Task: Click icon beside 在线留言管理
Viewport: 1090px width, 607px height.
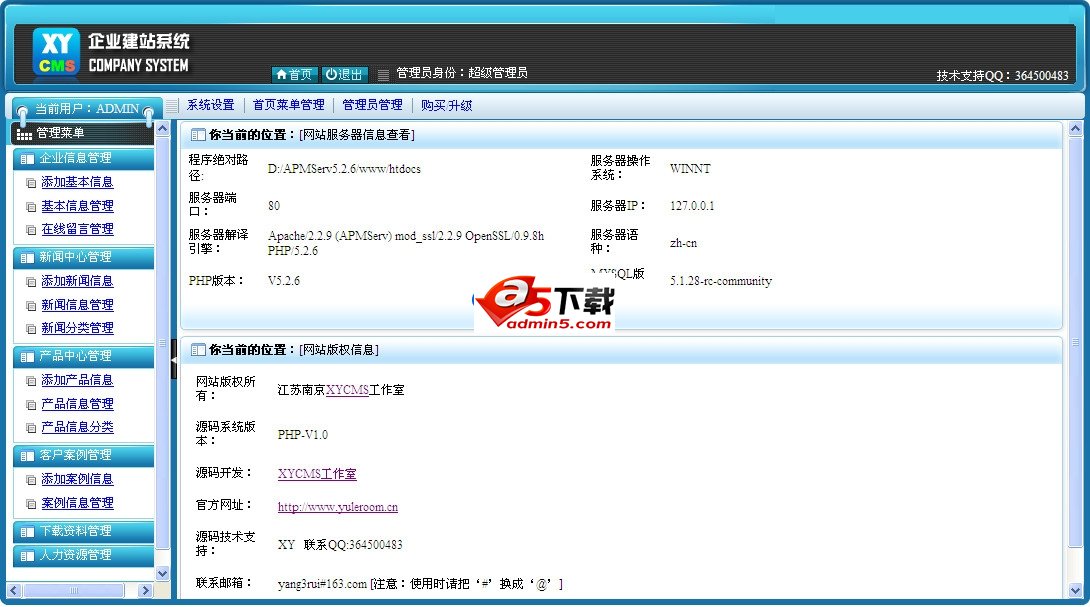Action: [x=31, y=230]
